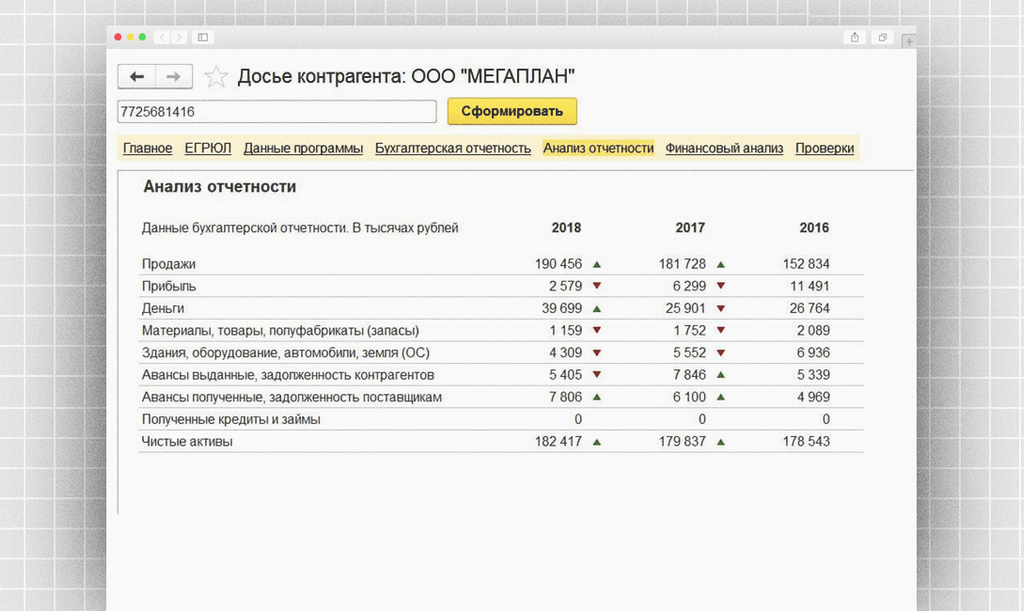
Task: Click the 5 339 advances value
Action: point(813,375)
